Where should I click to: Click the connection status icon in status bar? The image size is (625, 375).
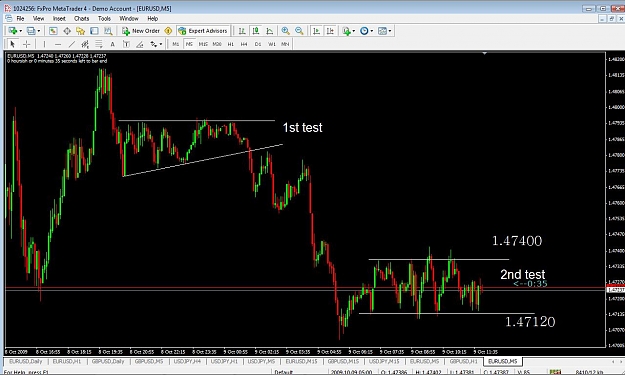[x=555, y=372]
